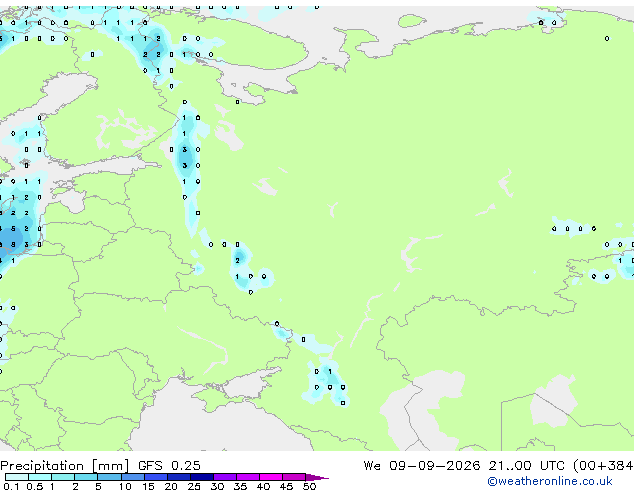Click the "35" legend scale label
Image resolution: width=634 pixels, height=490 pixels.
tap(240, 486)
